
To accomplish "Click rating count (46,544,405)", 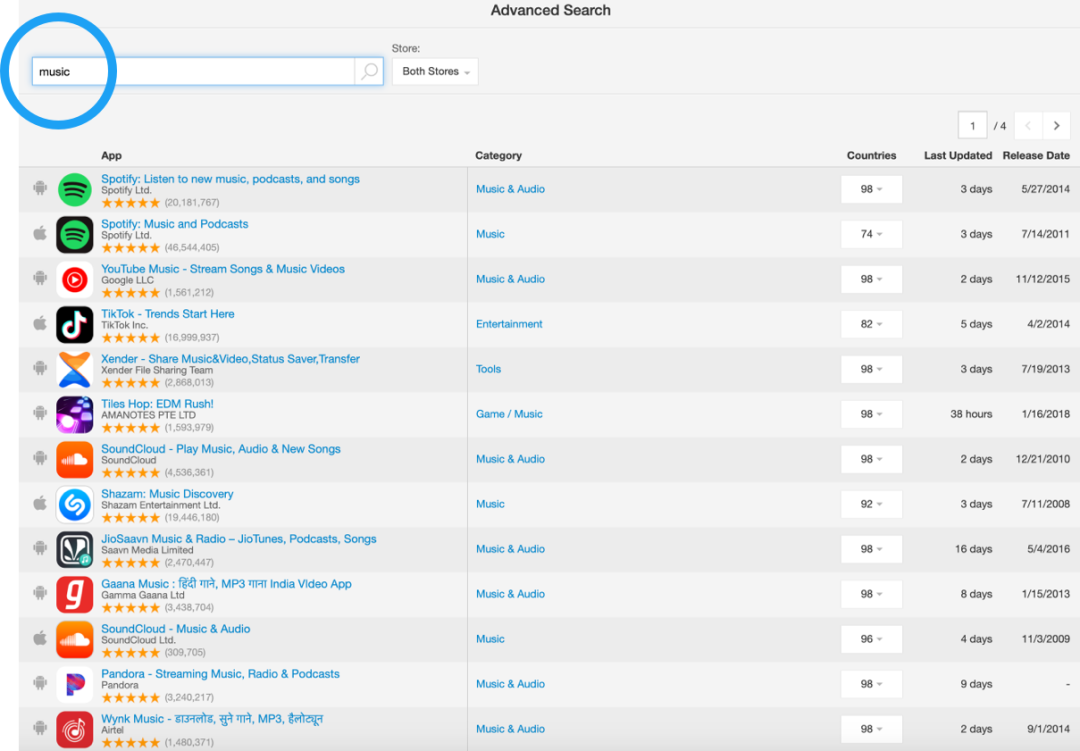I will click(x=191, y=247).
